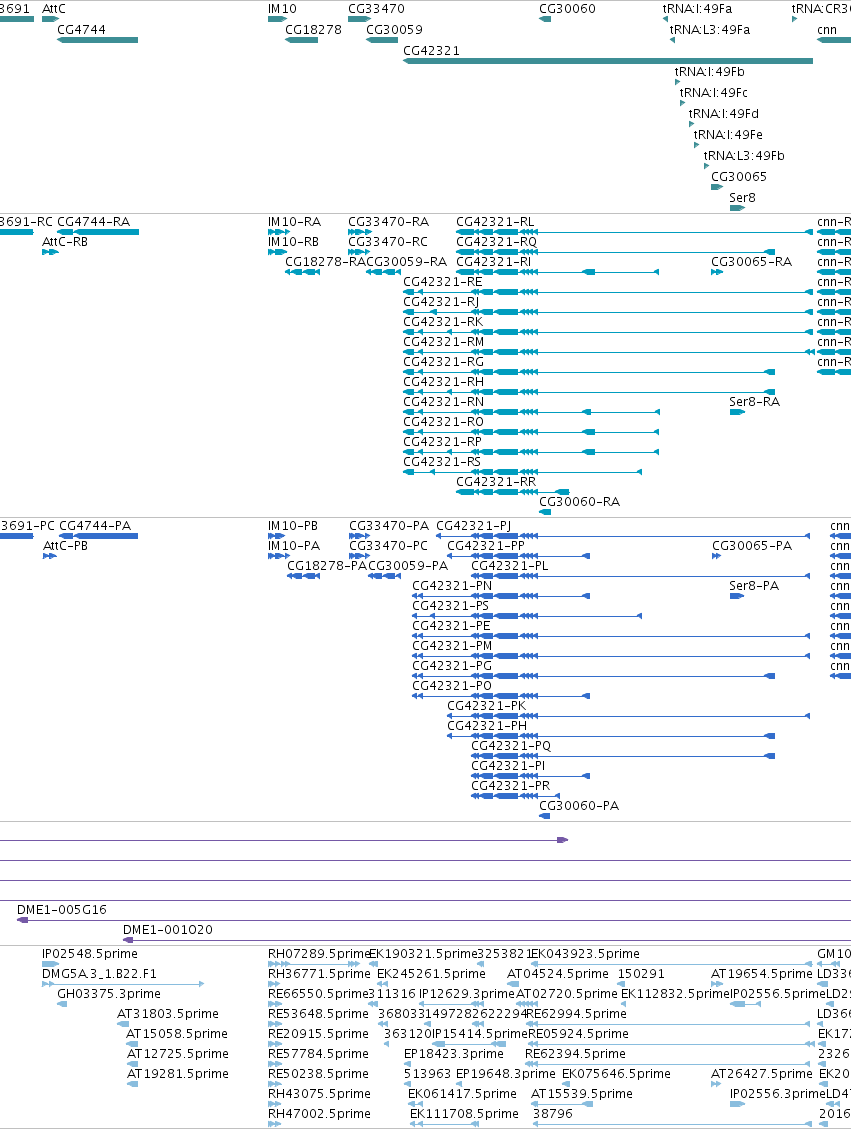Open the CG4744-RA transcript label
The width and height of the screenshot is (851, 1129).
pos(94,222)
